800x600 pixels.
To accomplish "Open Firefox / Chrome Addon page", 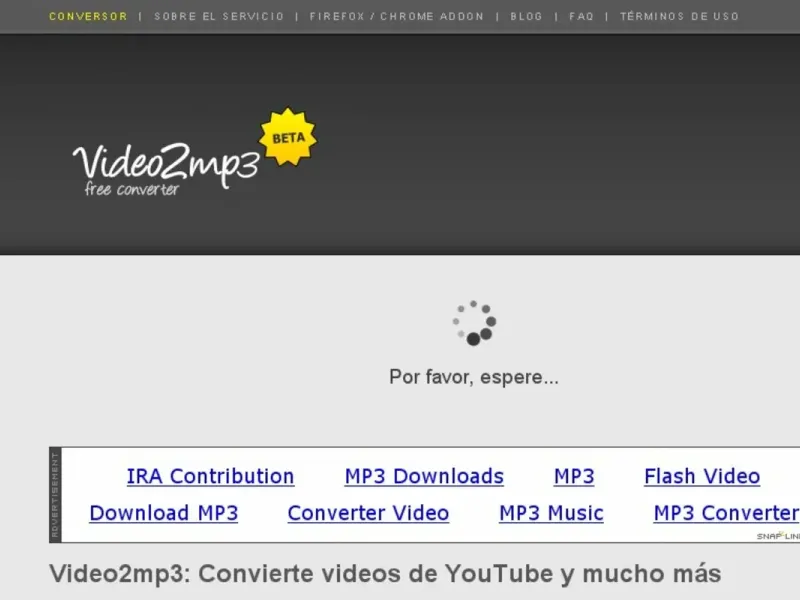I will [x=396, y=16].
